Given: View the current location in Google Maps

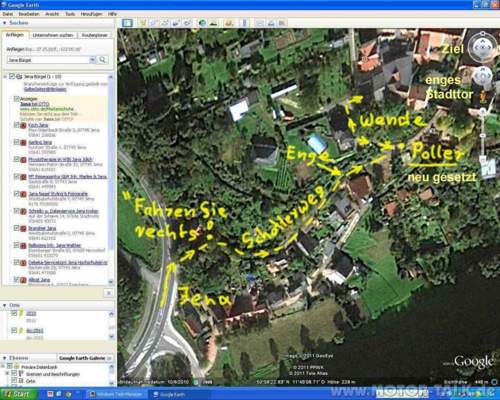Looking at the screenshot, I should pos(282,23).
